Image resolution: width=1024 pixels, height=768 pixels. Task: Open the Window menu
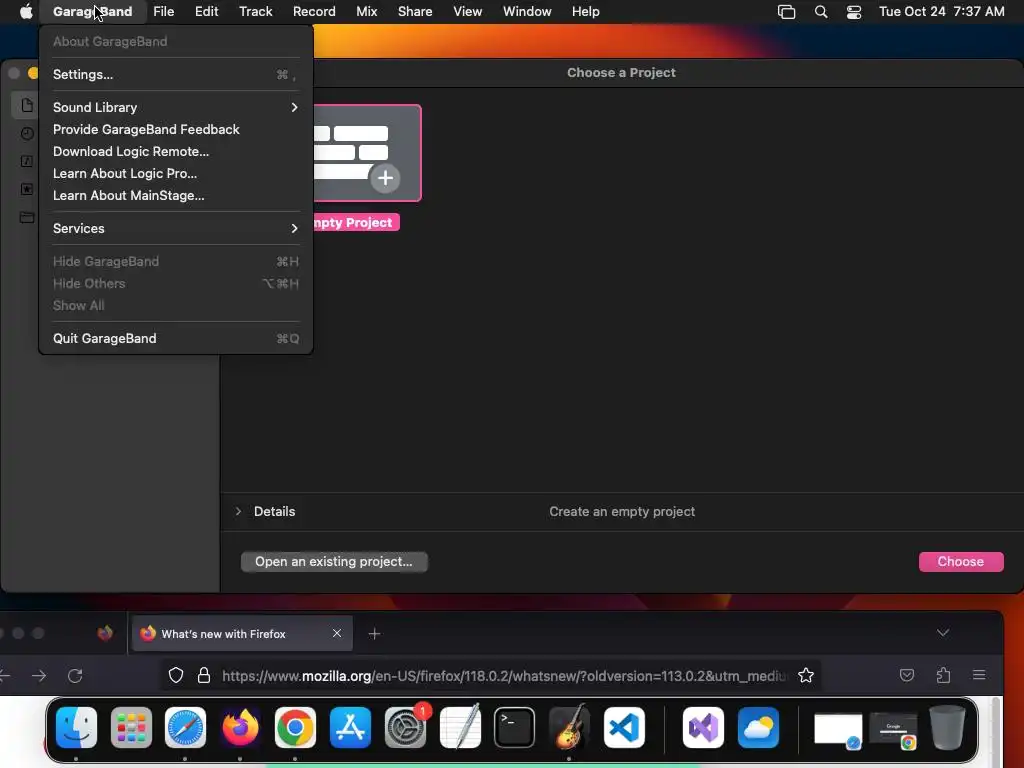pos(527,12)
